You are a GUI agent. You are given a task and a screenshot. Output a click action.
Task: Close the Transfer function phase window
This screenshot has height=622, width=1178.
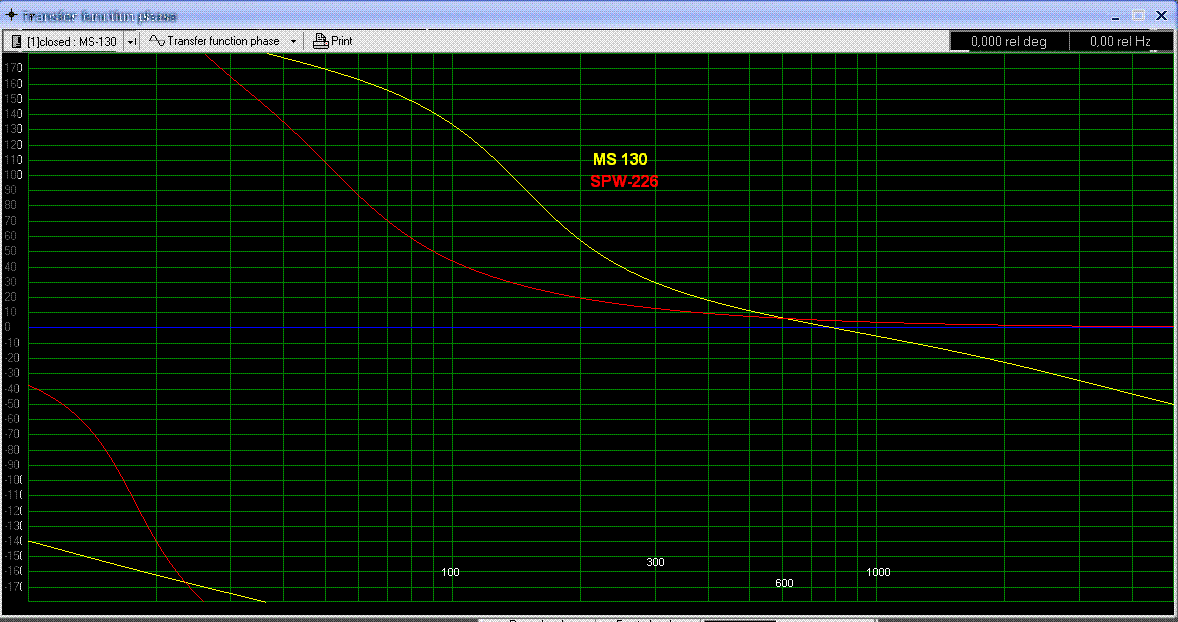[x=1161, y=15]
